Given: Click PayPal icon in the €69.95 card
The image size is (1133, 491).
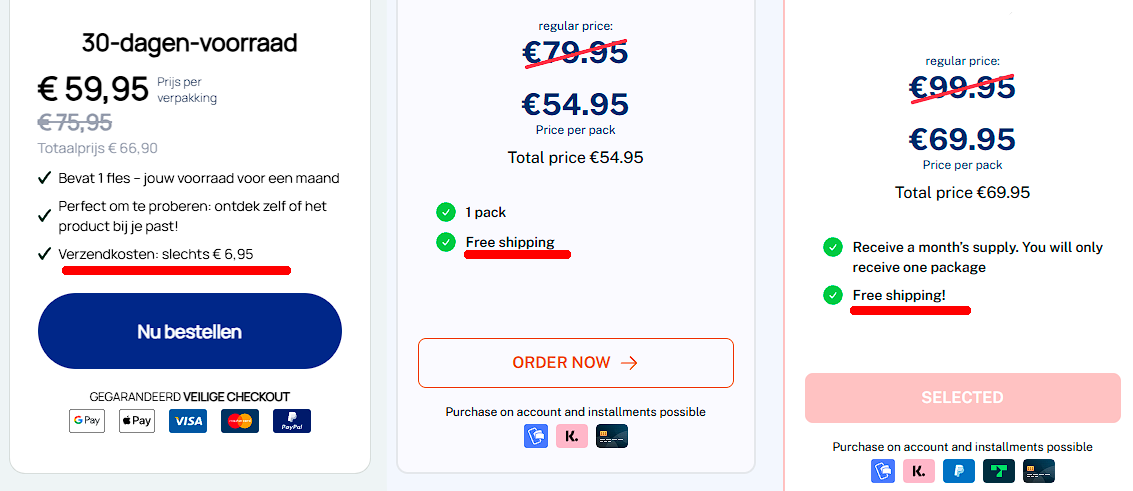Looking at the screenshot, I should click(959, 471).
